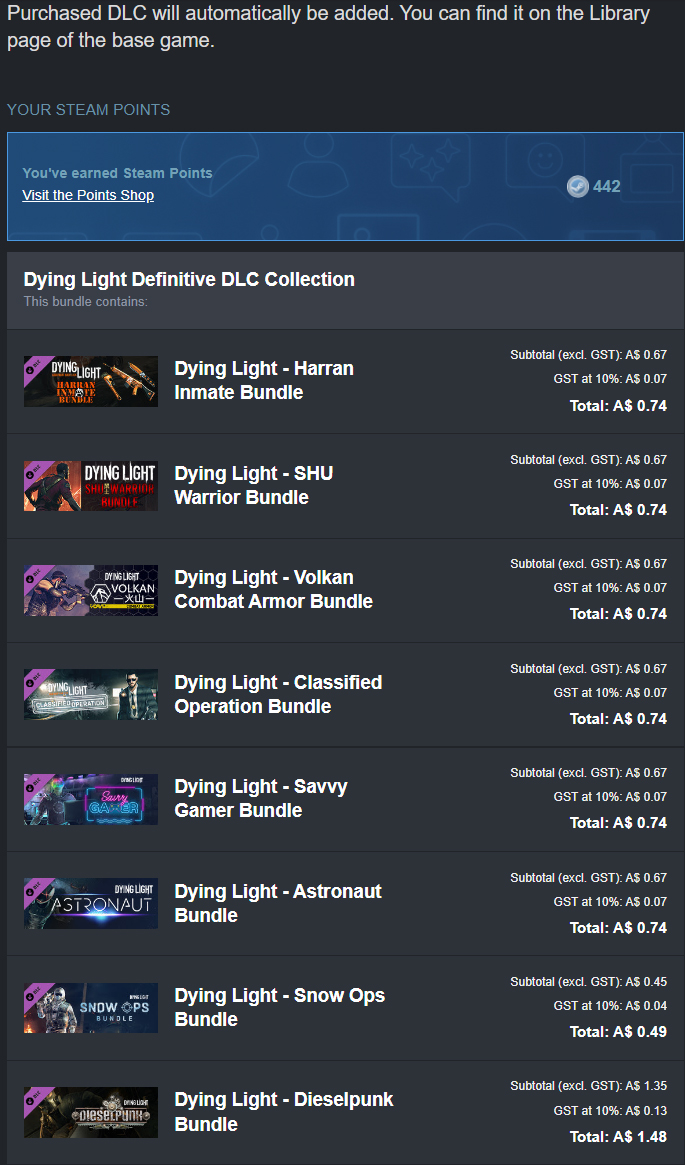Open Dying Light - Savvy Gamer Bundle title
The width and height of the screenshot is (685, 1165).
(261, 798)
